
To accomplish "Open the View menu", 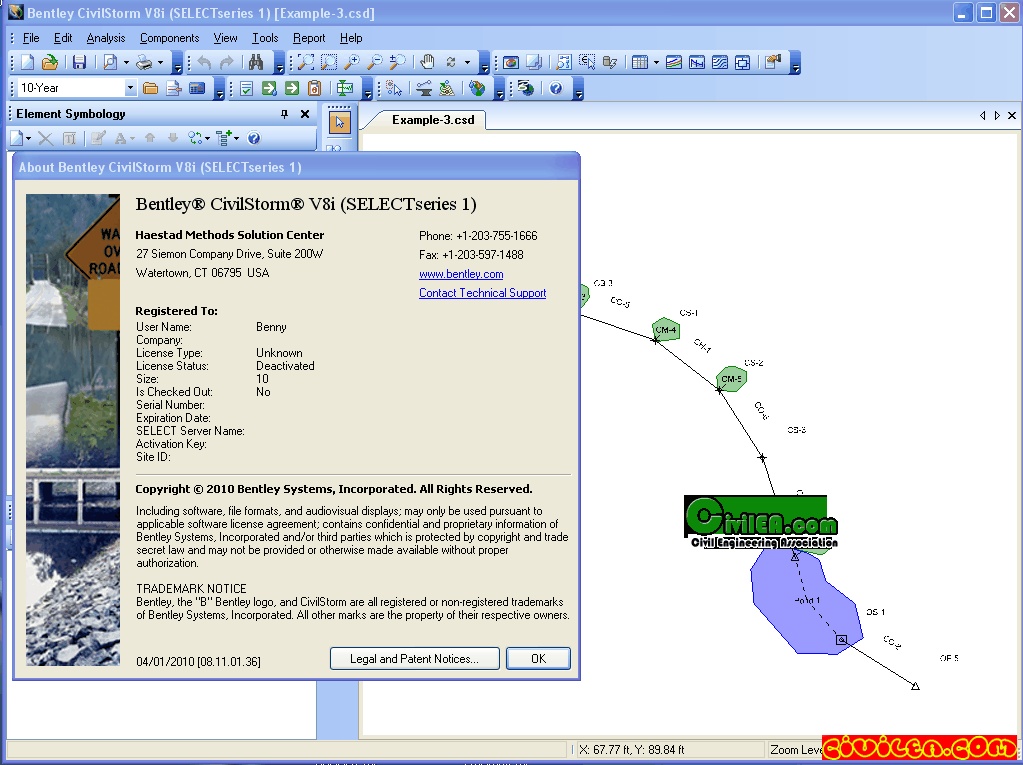I will click(x=225, y=38).
